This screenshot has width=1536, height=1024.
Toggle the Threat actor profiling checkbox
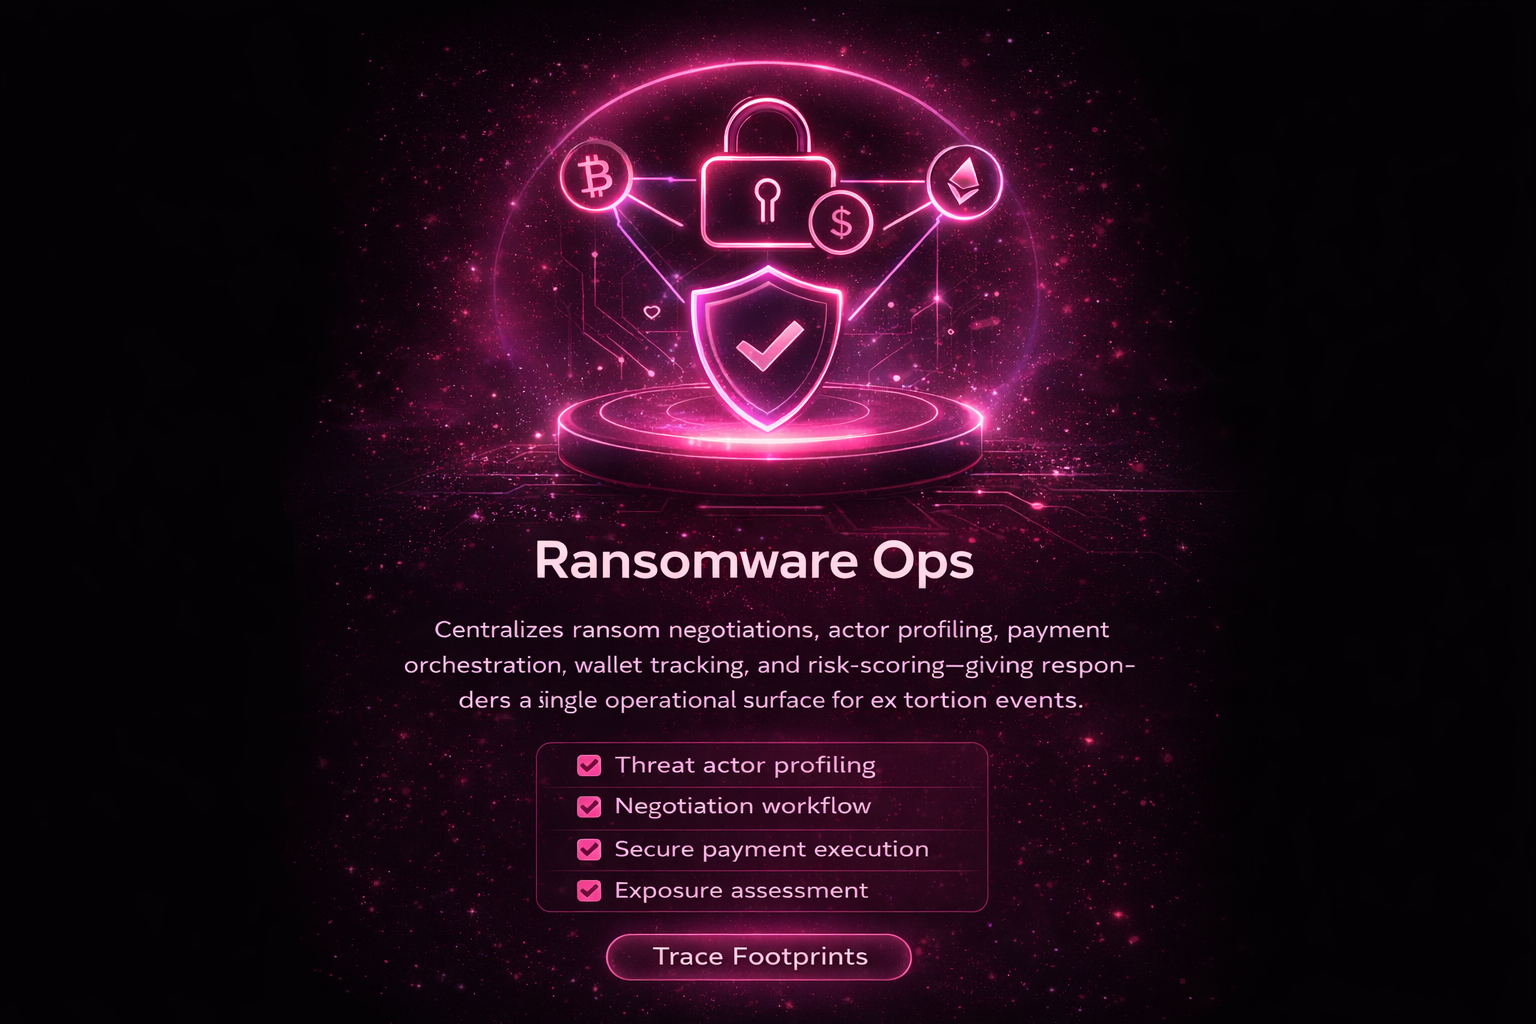coord(589,765)
